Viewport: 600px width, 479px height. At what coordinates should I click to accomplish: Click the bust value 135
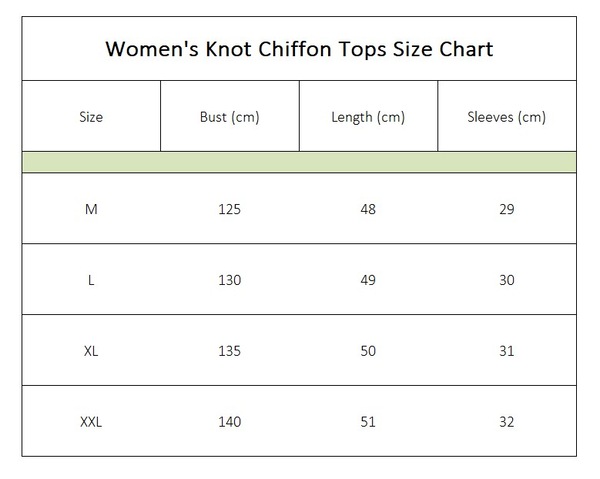pos(230,351)
